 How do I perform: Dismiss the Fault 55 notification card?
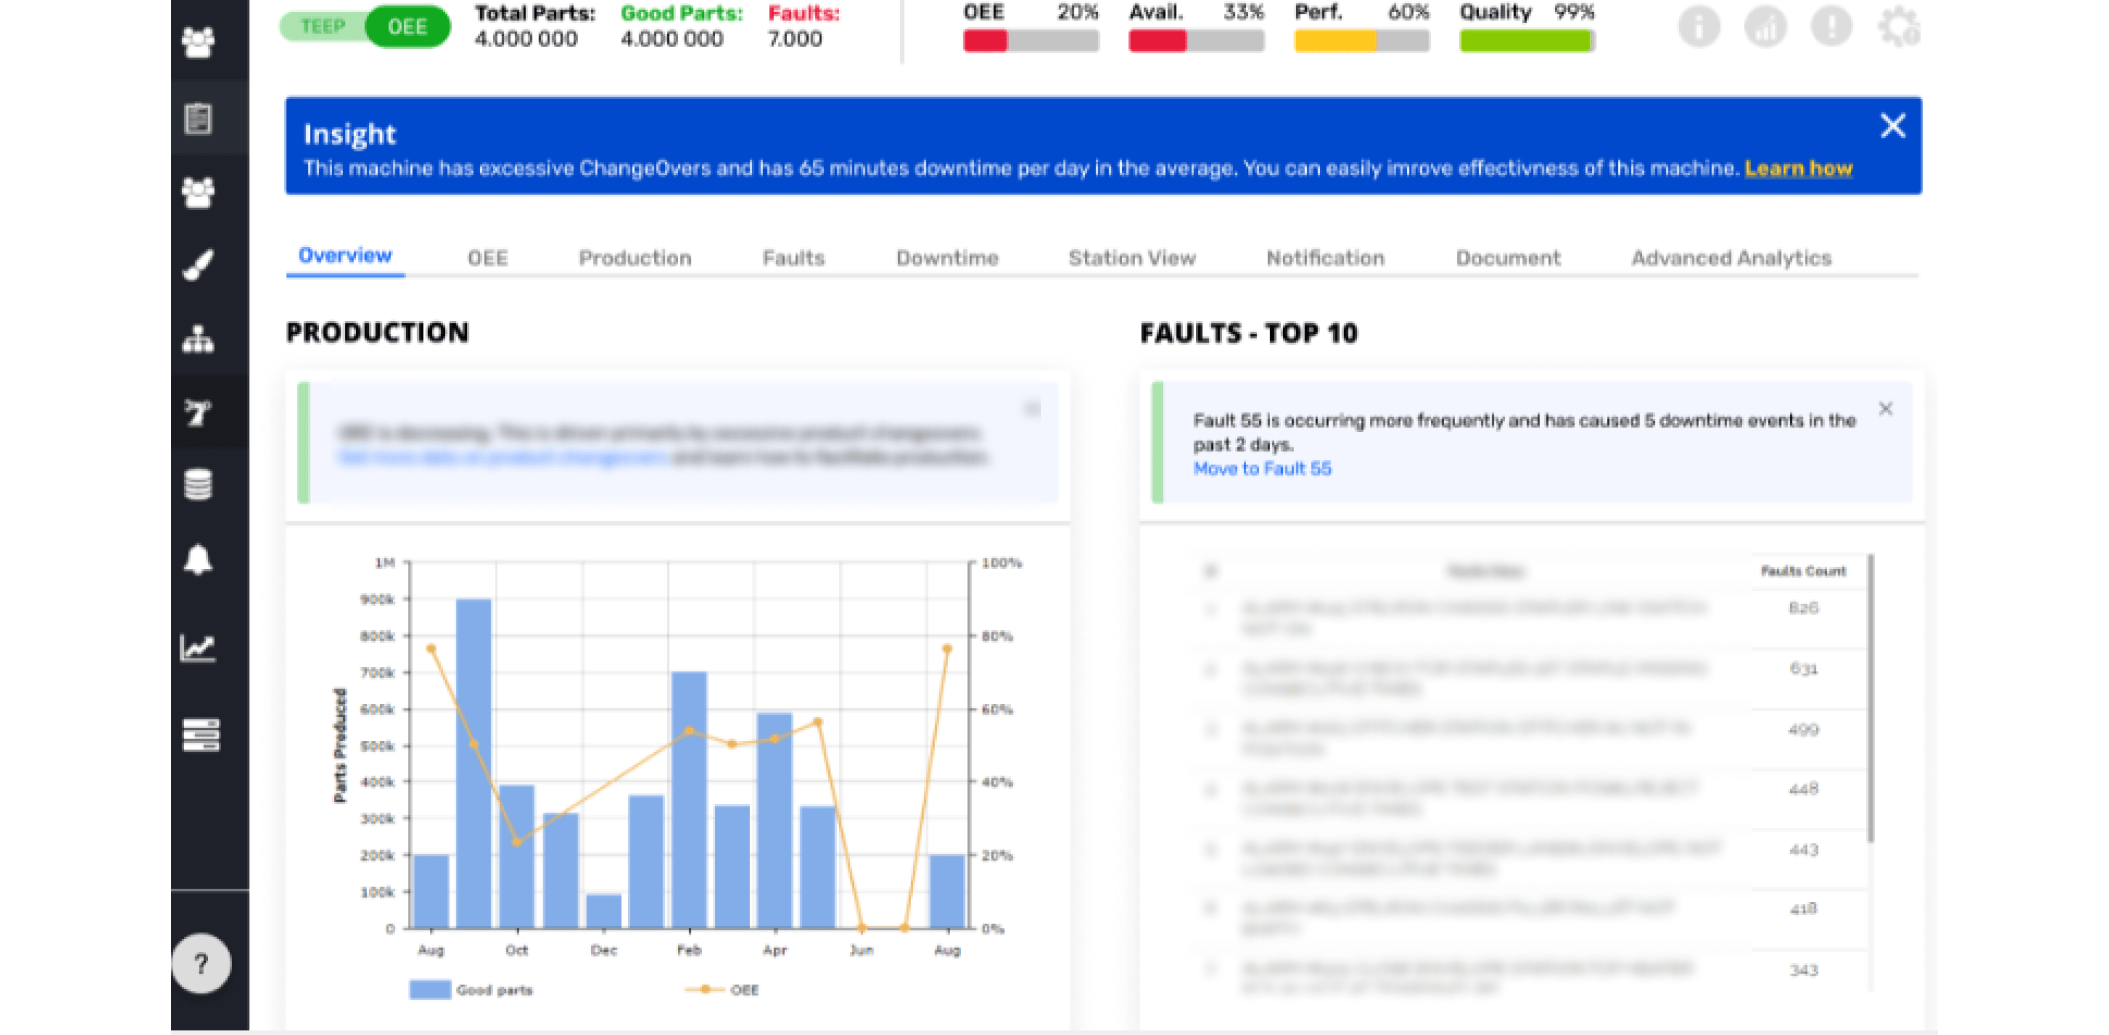(1886, 408)
